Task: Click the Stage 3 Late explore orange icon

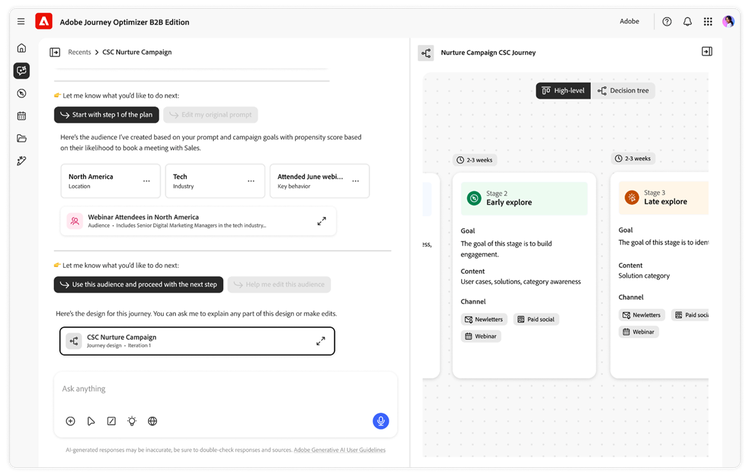Action: pyautogui.click(x=632, y=197)
